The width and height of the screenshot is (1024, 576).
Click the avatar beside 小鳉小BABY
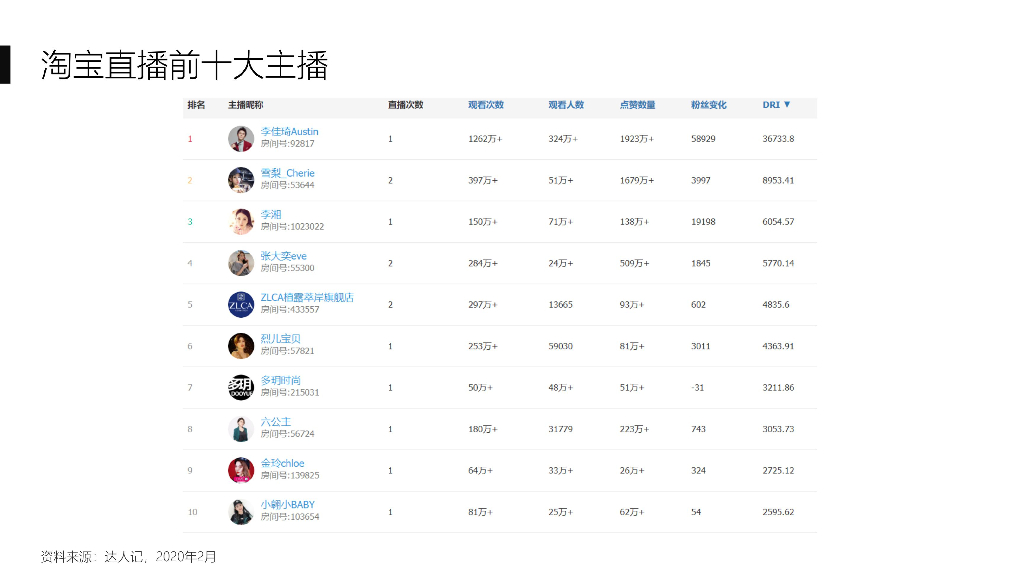point(241,512)
